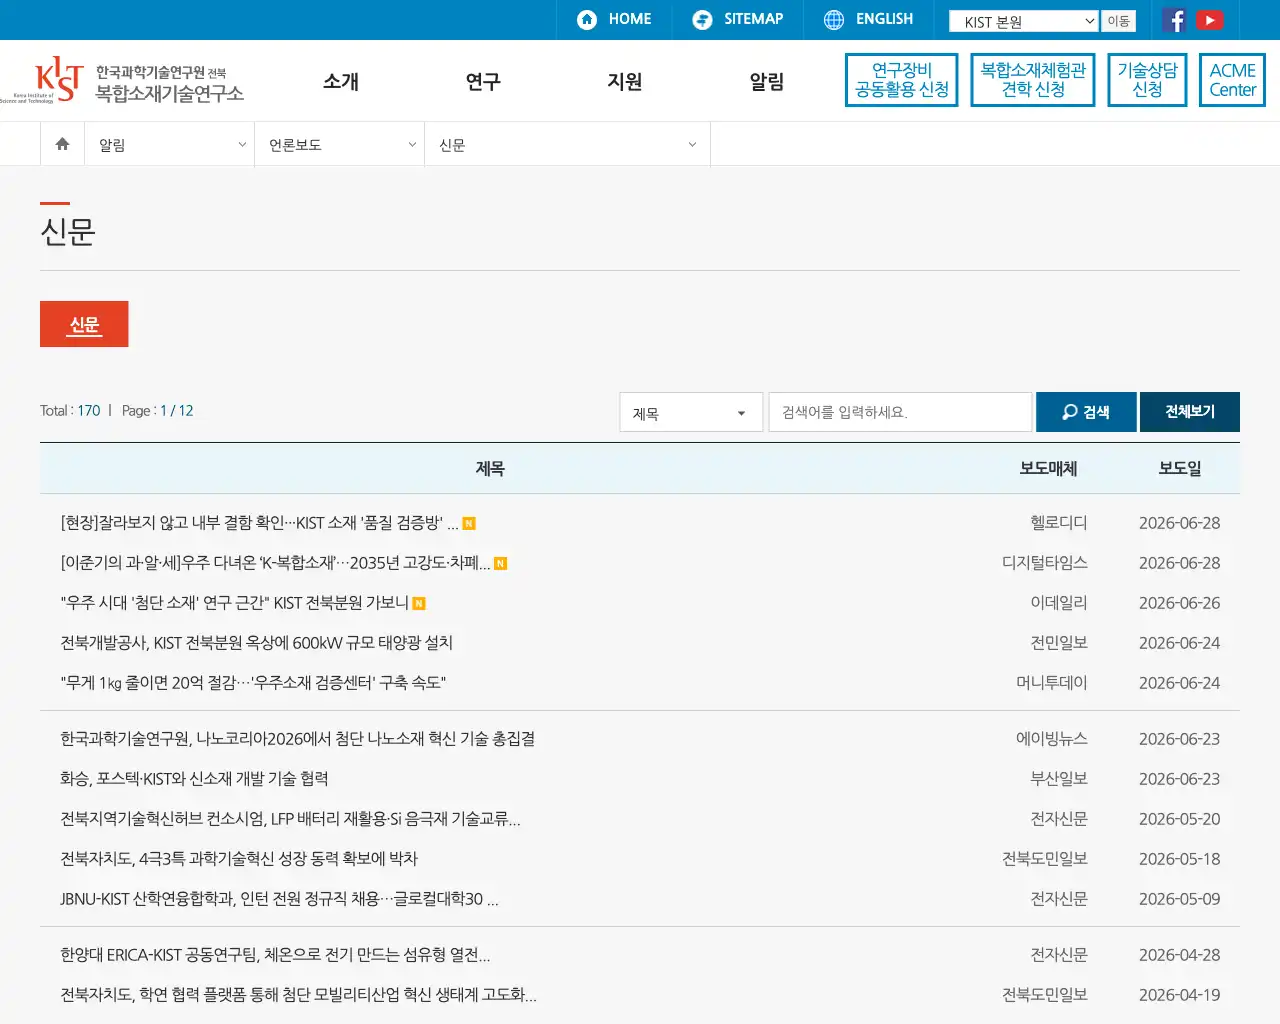Click the date 2026-05-09

(1179, 899)
